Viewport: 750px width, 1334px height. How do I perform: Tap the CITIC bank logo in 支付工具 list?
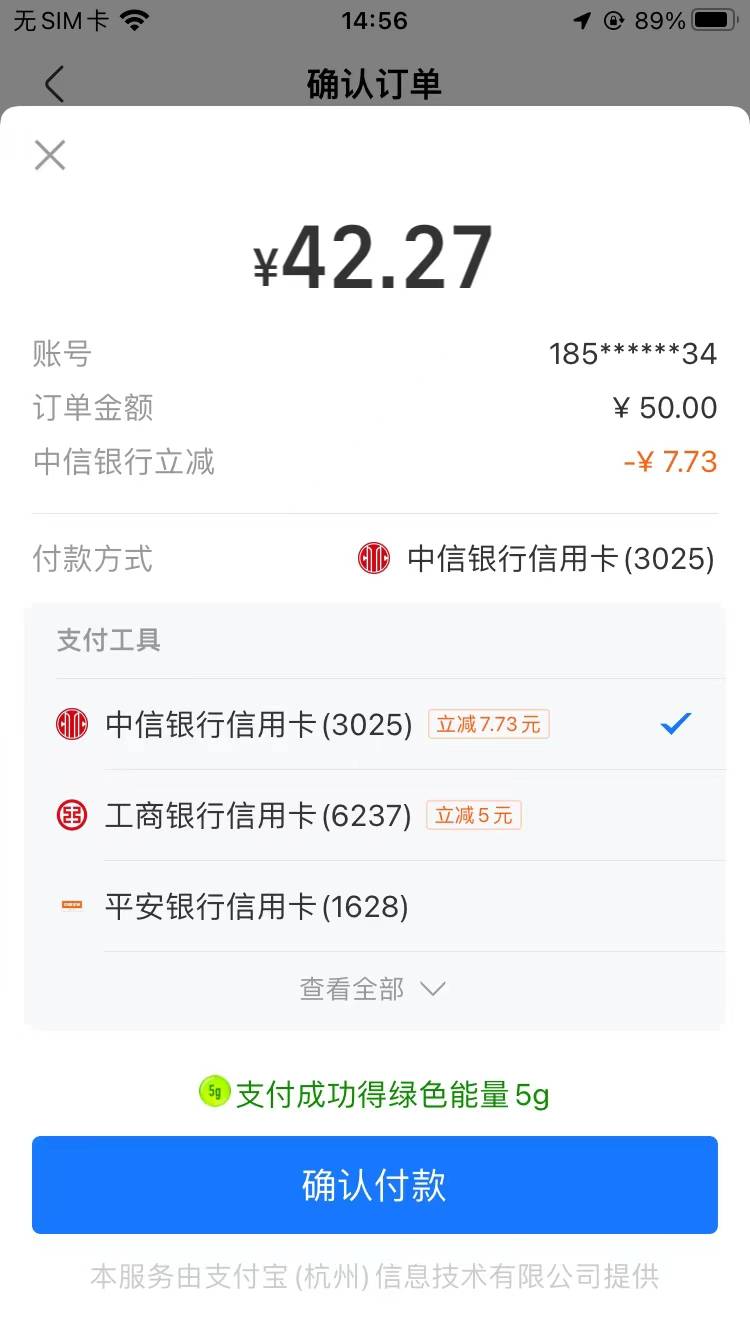(x=72, y=724)
